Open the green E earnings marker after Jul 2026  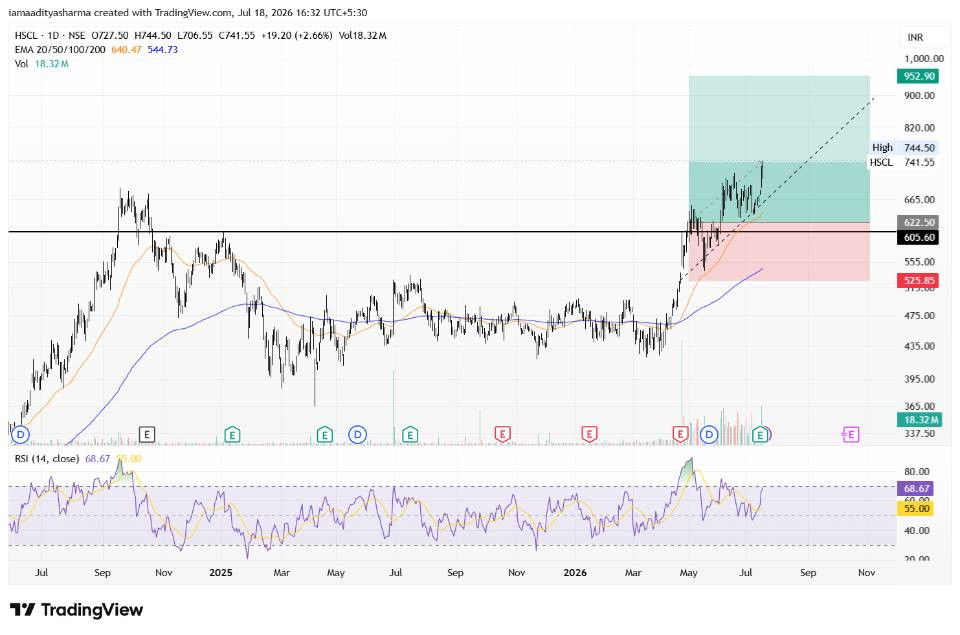tap(760, 435)
